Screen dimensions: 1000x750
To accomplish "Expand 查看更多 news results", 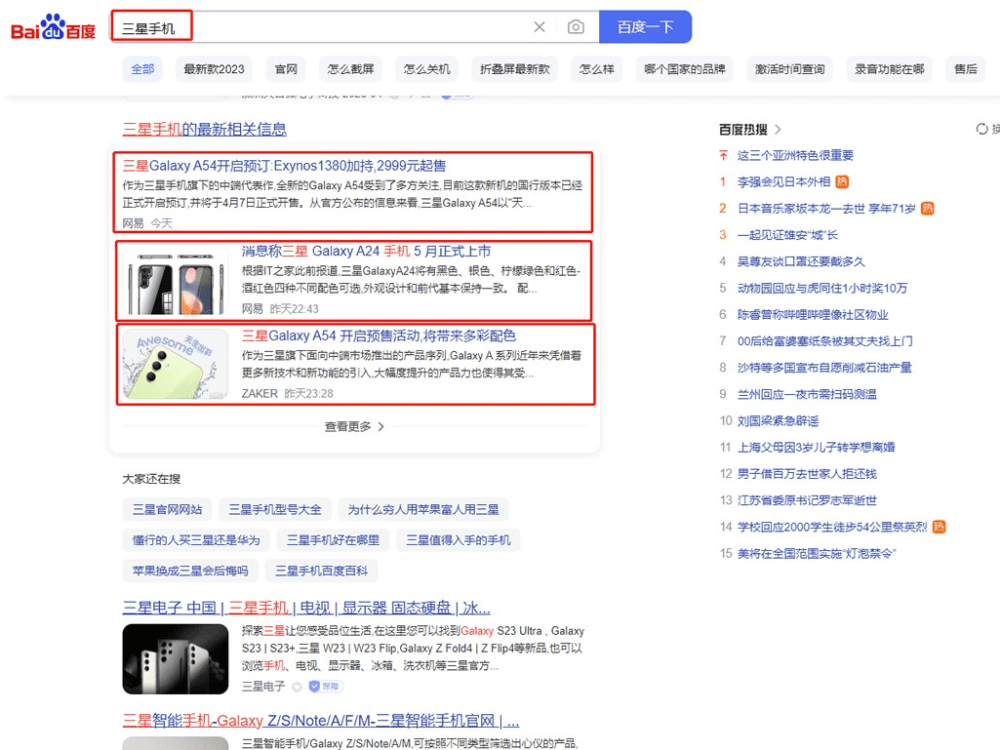I will [354, 427].
